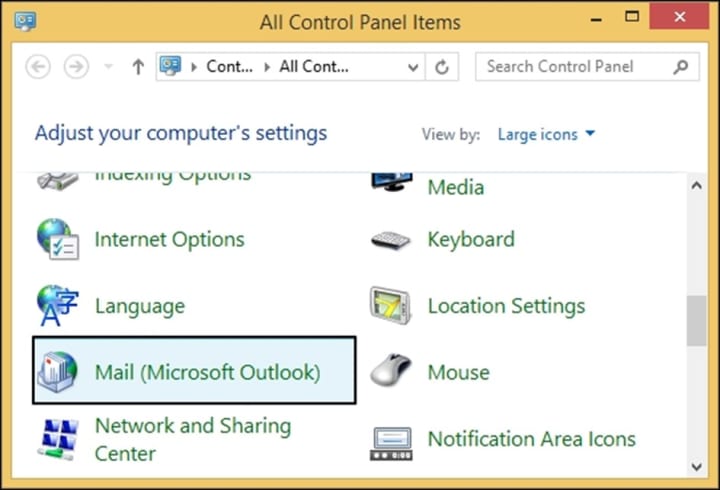
Task: Open the Internet Options globe icon
Action: pos(58,239)
